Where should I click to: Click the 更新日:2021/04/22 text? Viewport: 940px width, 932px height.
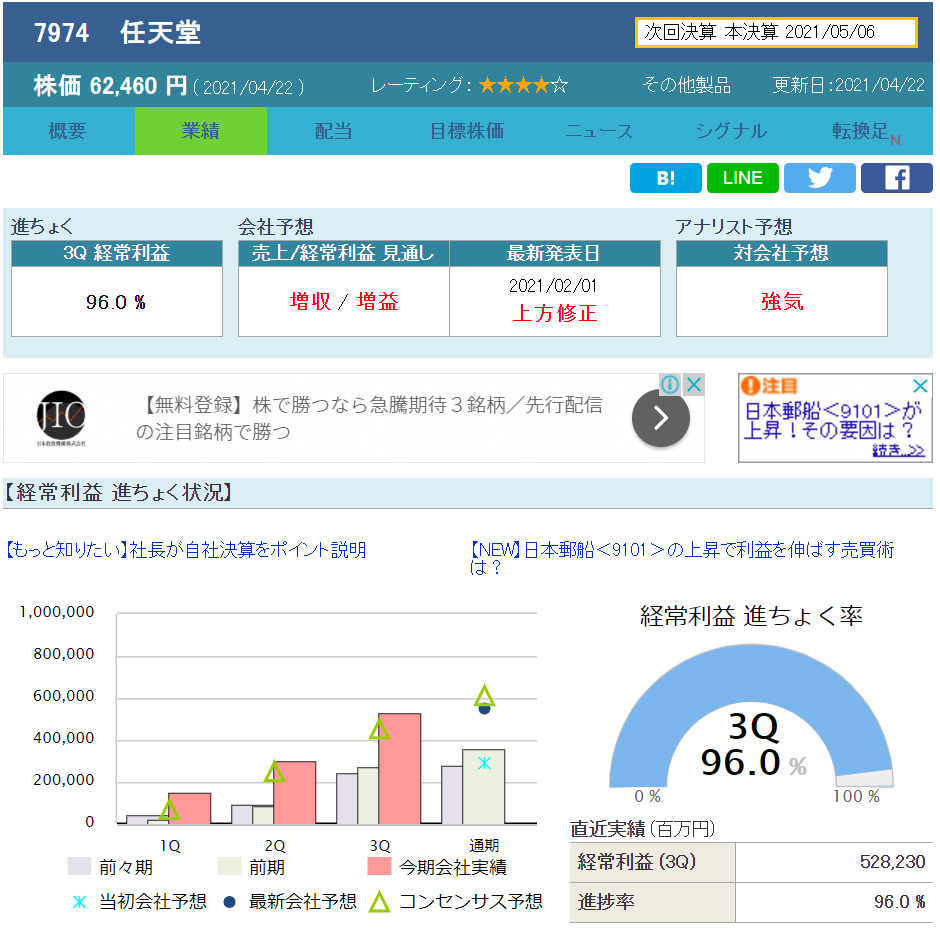point(848,85)
